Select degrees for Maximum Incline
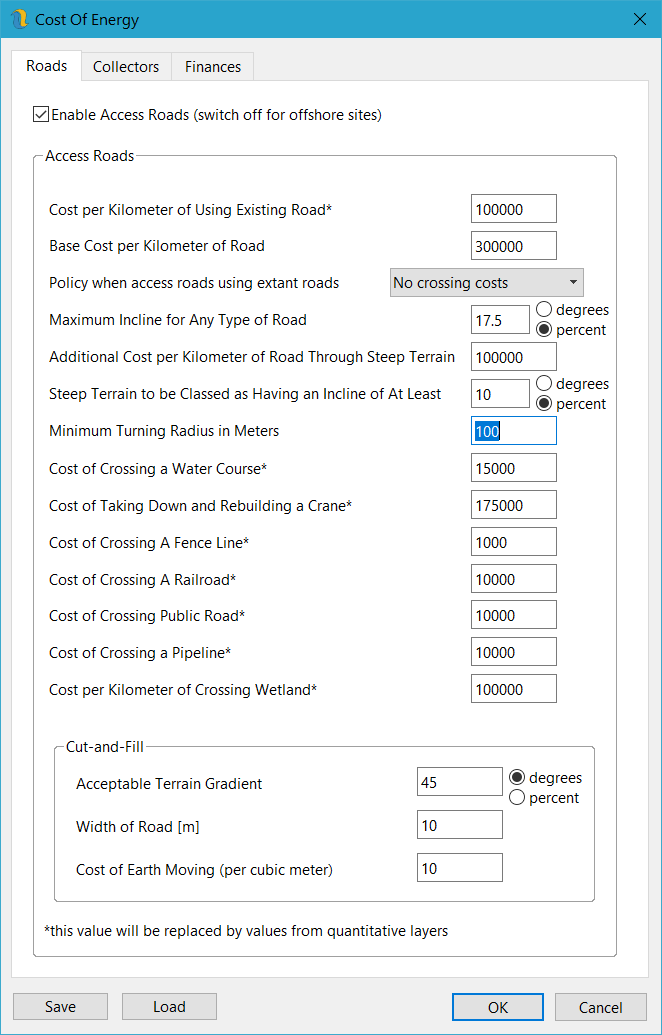The image size is (662, 1035). click(545, 310)
